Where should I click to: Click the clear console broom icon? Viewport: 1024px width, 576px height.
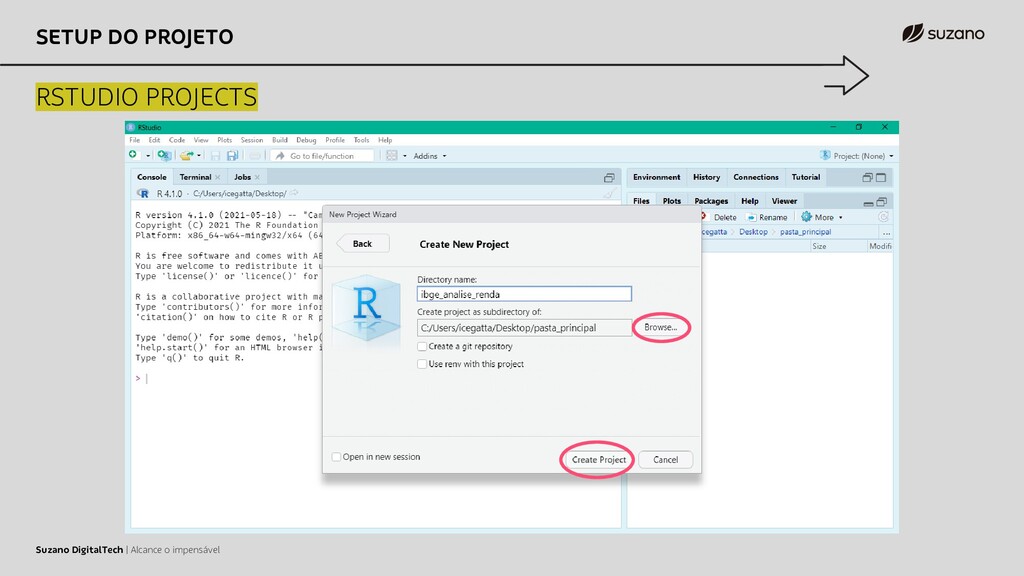coord(609,193)
